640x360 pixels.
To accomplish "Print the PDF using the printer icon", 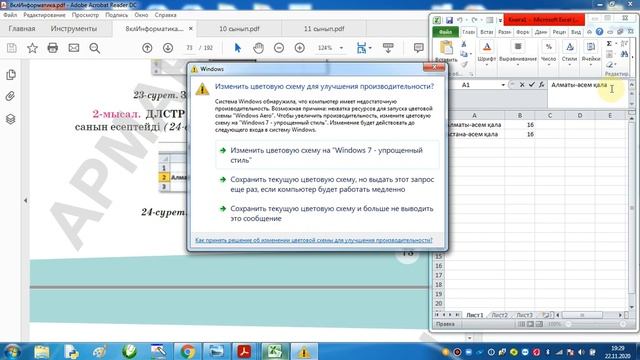I will click(53, 48).
